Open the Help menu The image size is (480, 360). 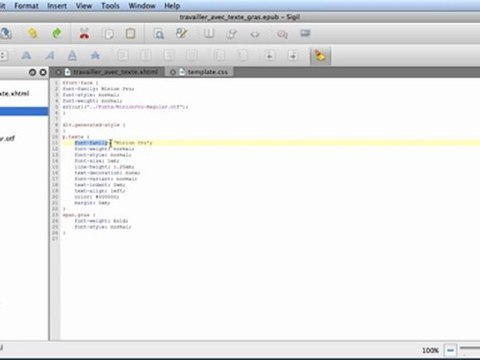coord(172,6)
